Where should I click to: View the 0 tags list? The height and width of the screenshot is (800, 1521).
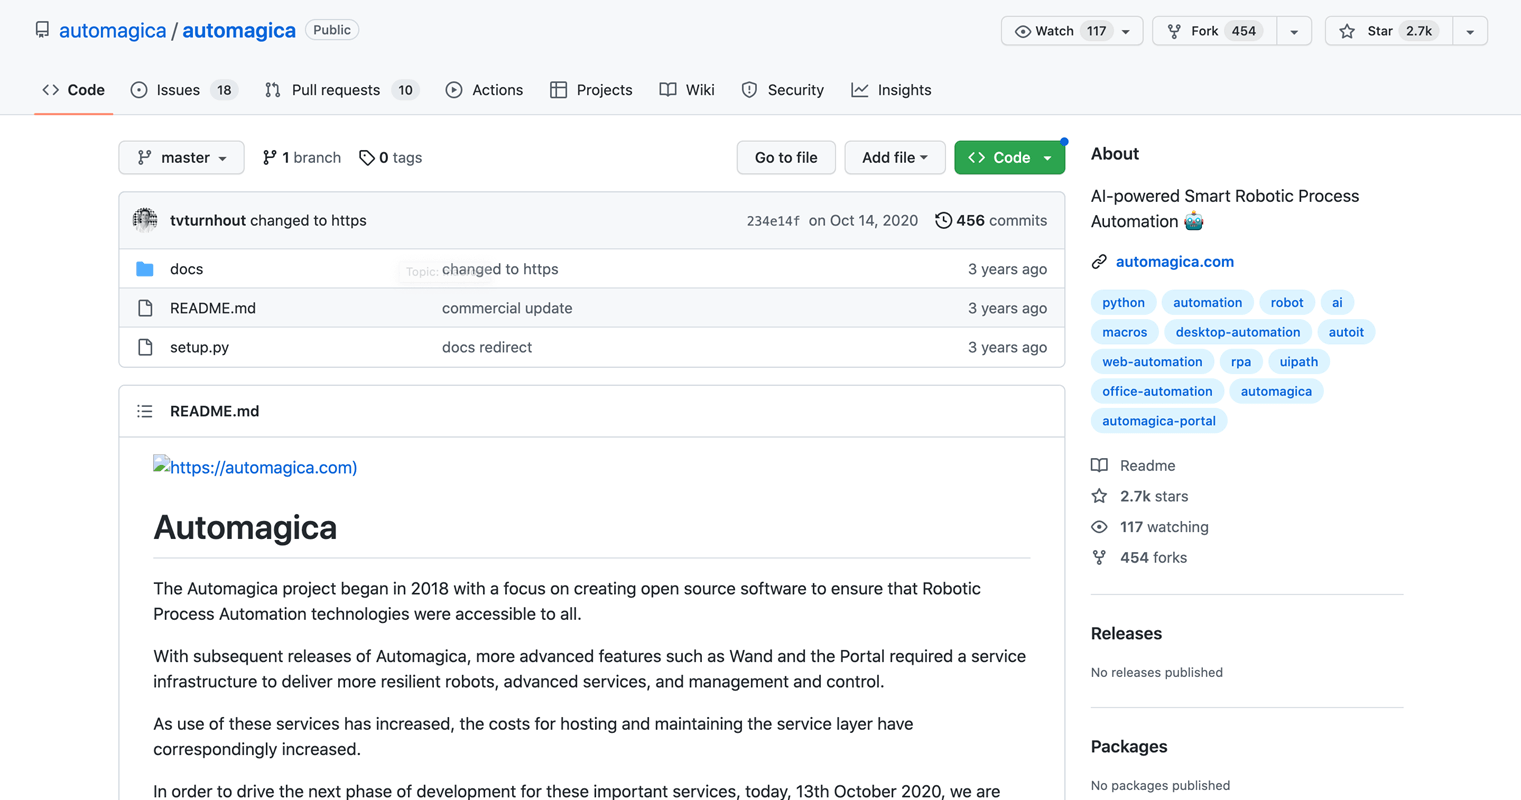[x=391, y=157]
